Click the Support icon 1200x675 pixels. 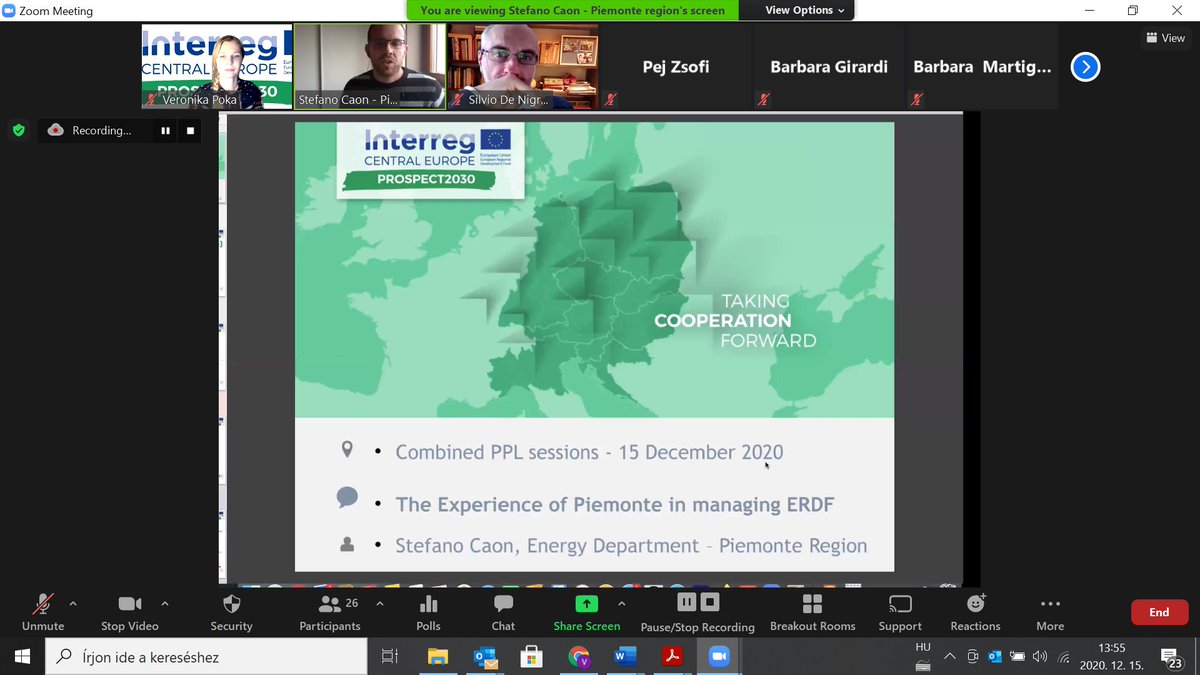(899, 611)
